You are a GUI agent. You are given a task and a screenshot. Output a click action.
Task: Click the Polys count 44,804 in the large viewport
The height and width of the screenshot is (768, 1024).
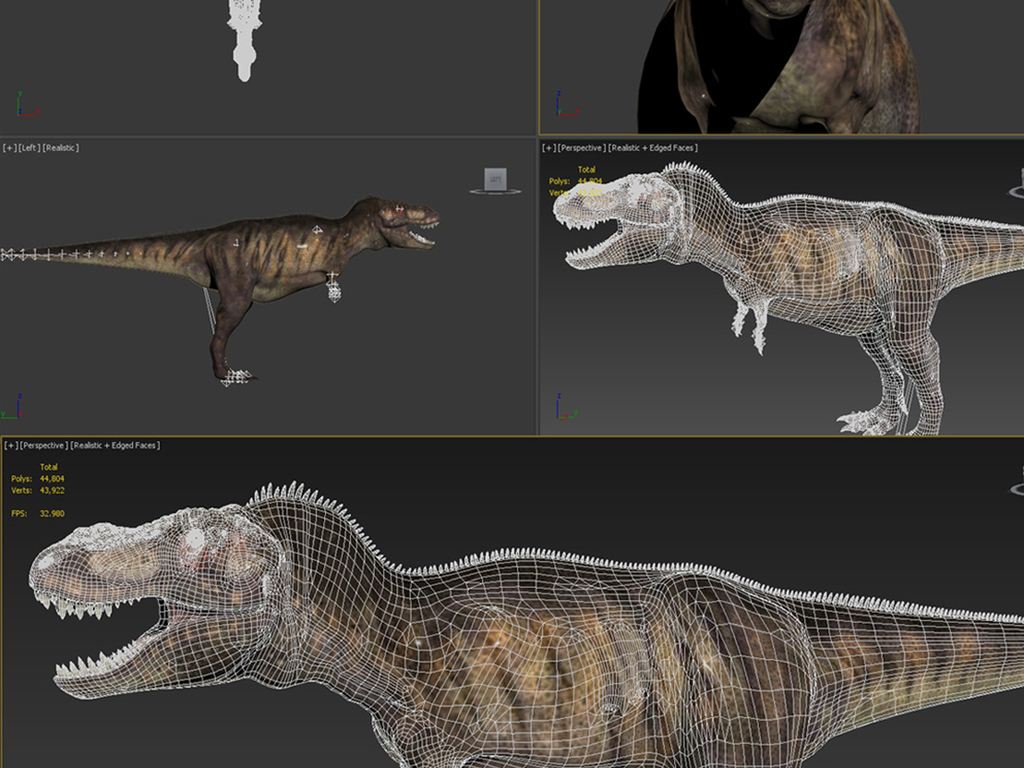tap(52, 479)
